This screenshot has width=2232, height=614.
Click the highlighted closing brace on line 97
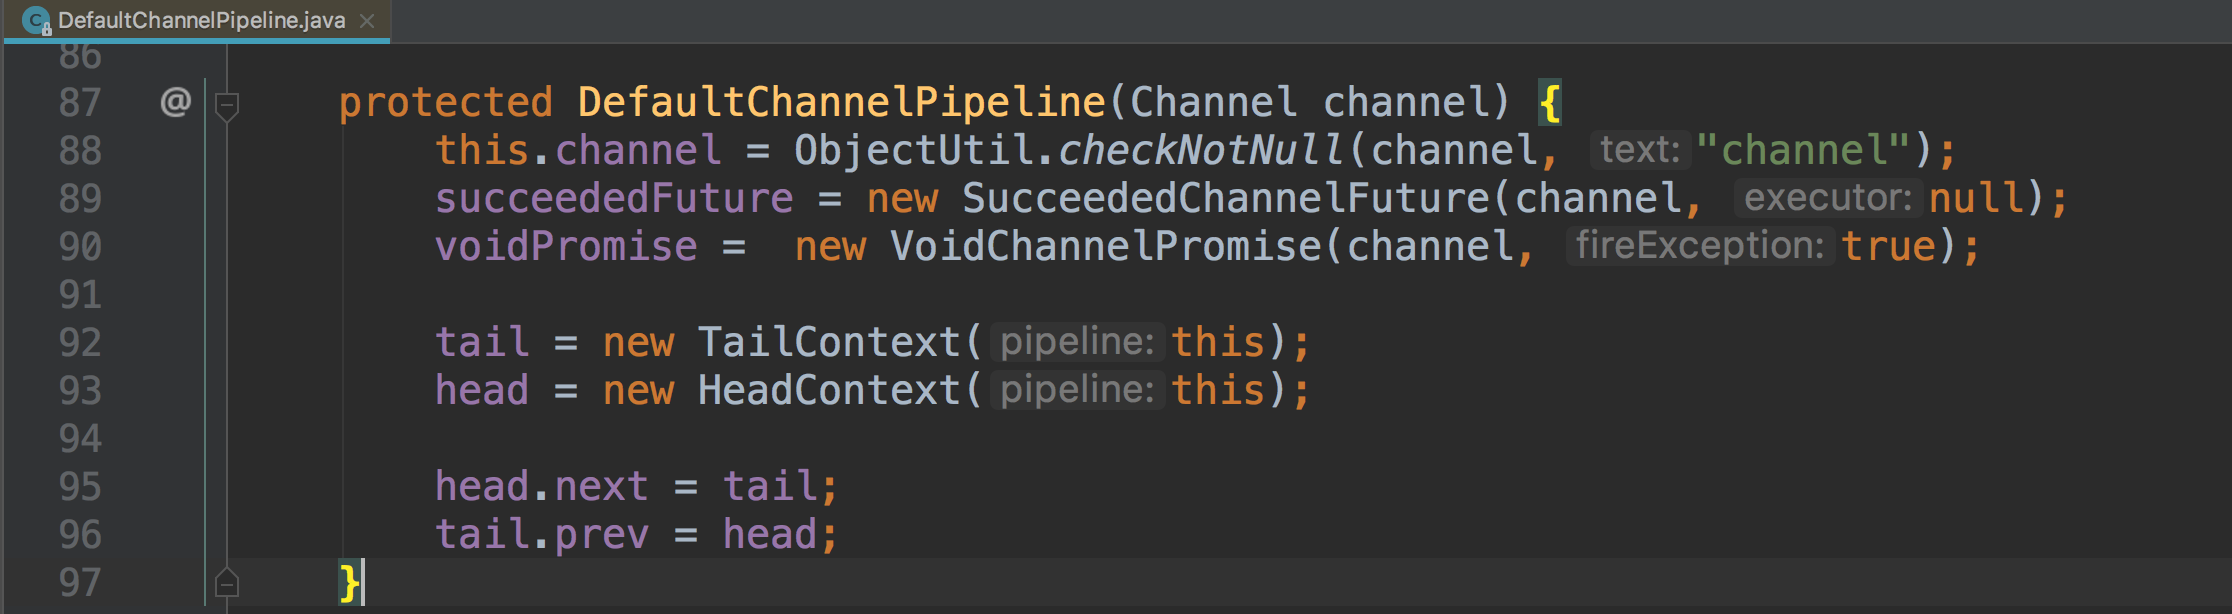[x=349, y=582]
